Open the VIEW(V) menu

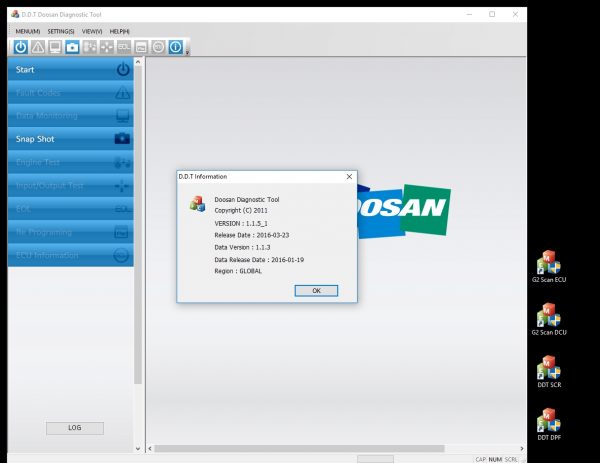(x=92, y=31)
